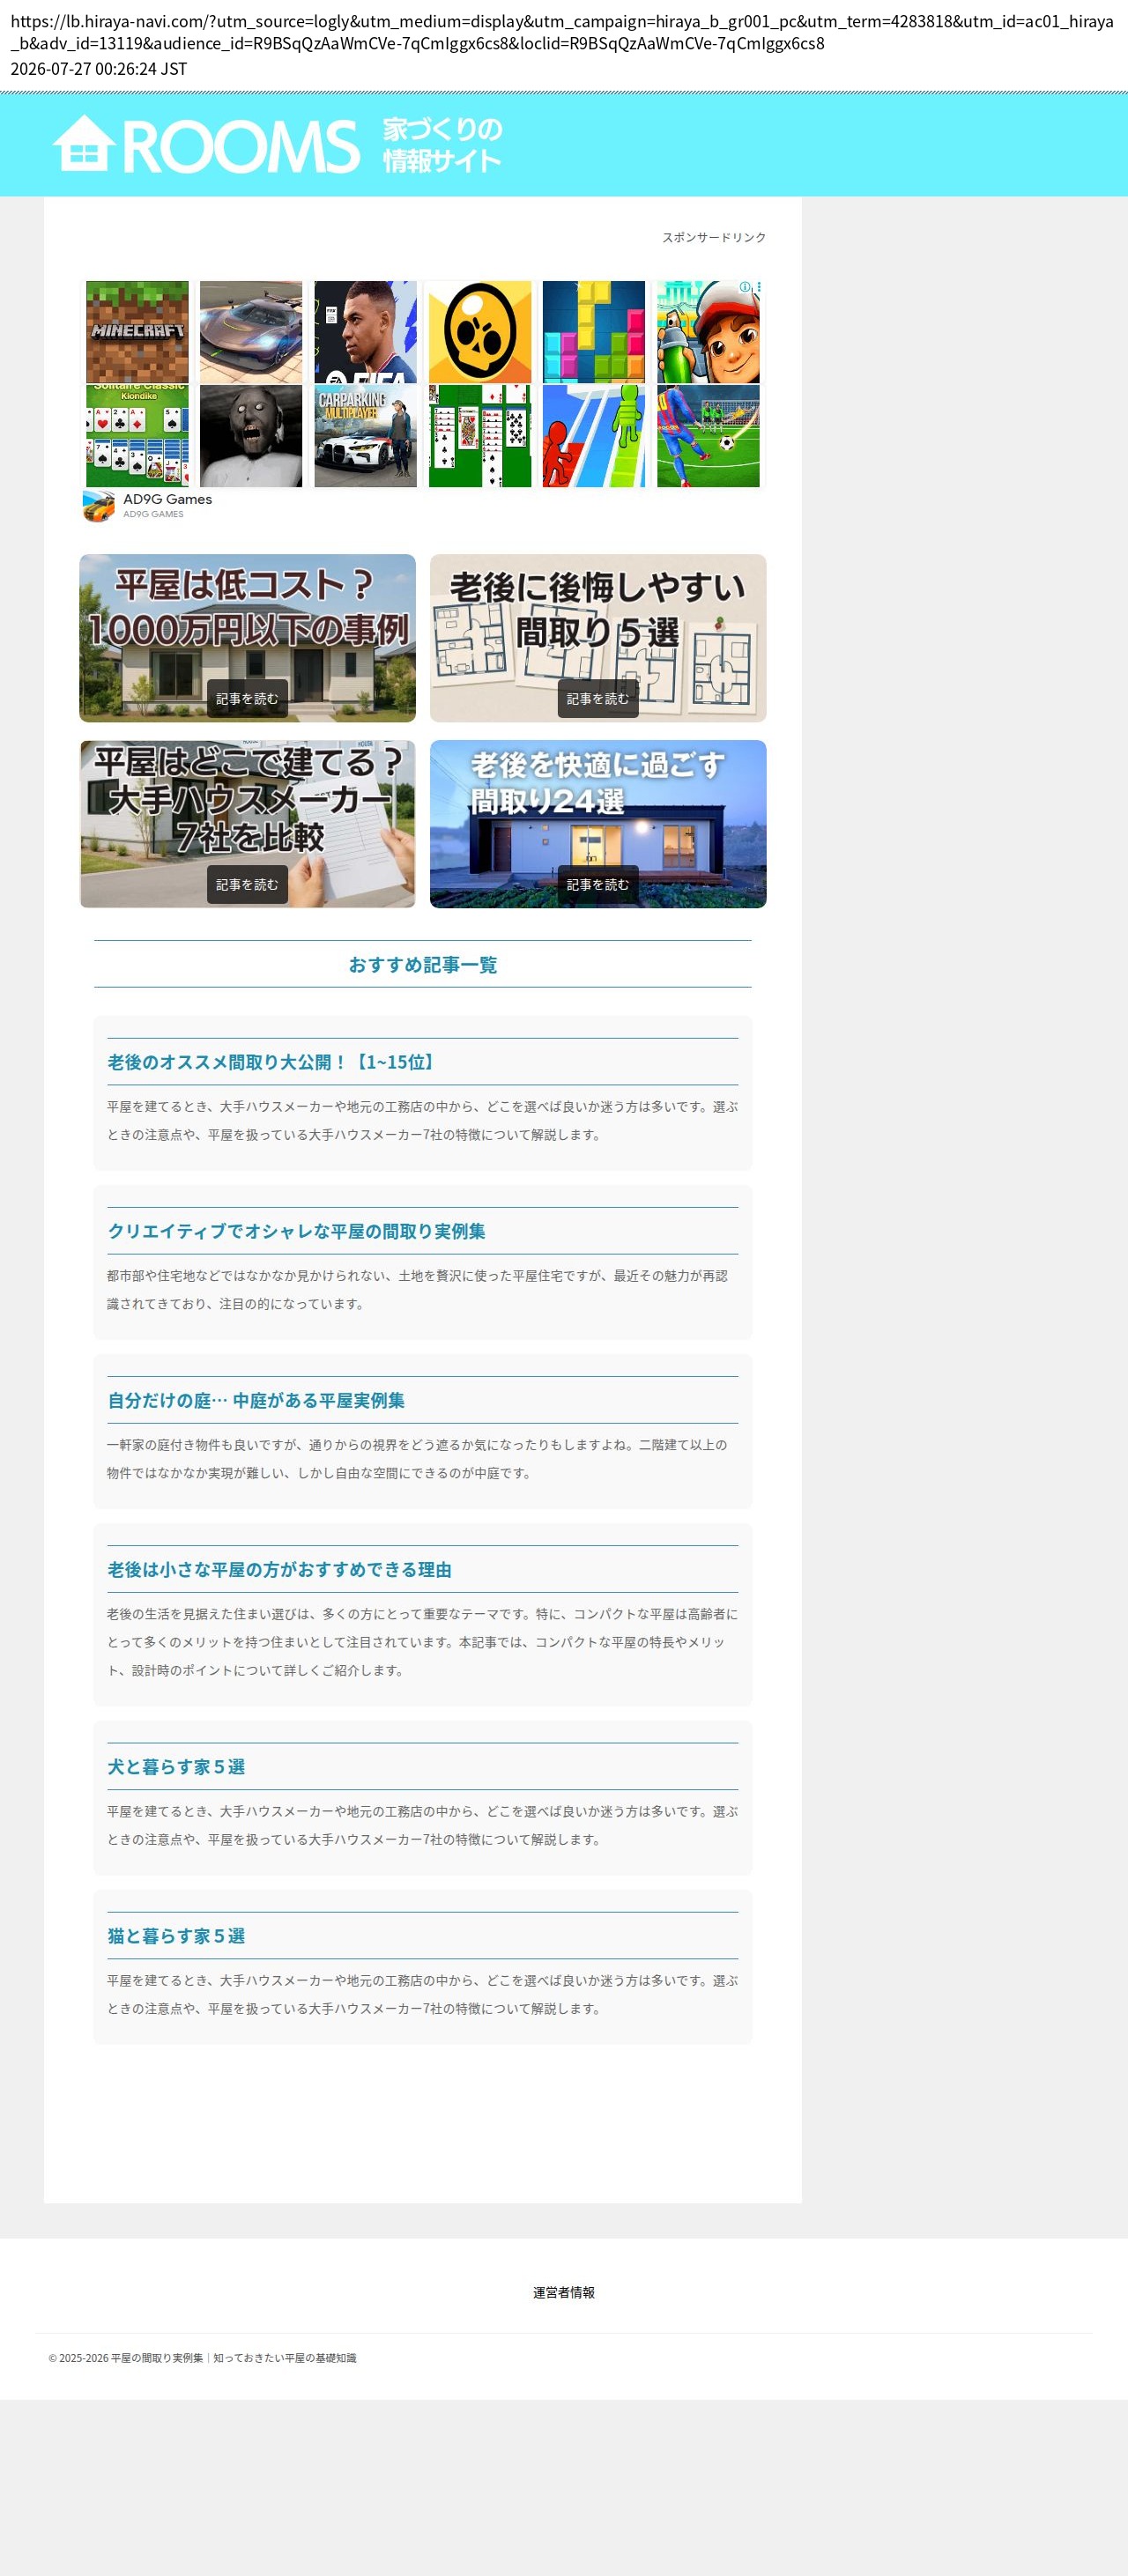Screen dimensions: 1128x2576
Task: Click the ROOMS house logo
Action: [x=205, y=145]
